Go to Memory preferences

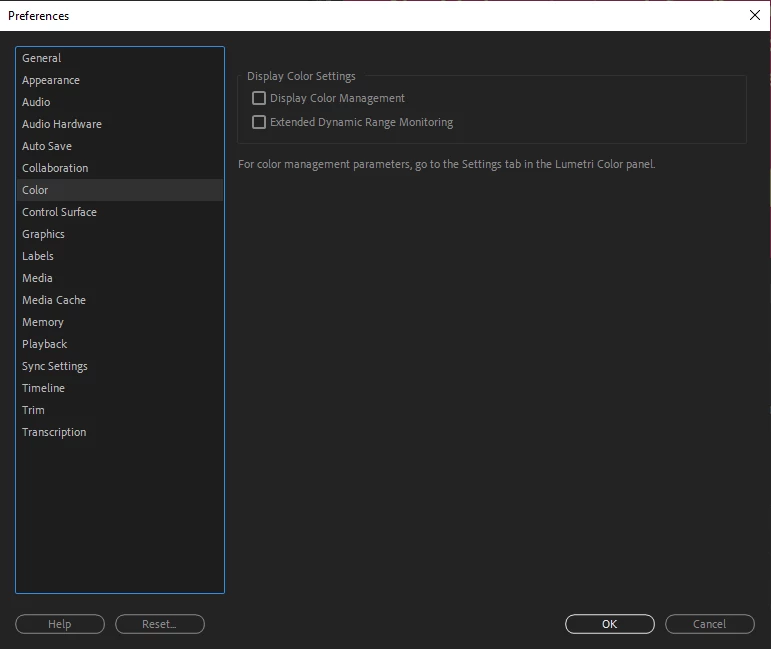[119, 322]
